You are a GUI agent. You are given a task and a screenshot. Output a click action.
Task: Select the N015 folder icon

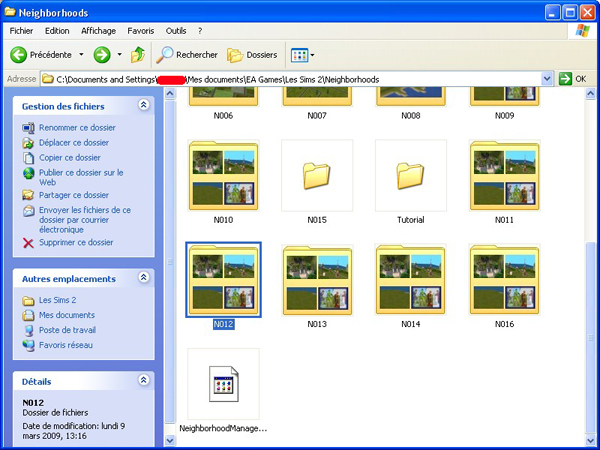click(x=317, y=176)
